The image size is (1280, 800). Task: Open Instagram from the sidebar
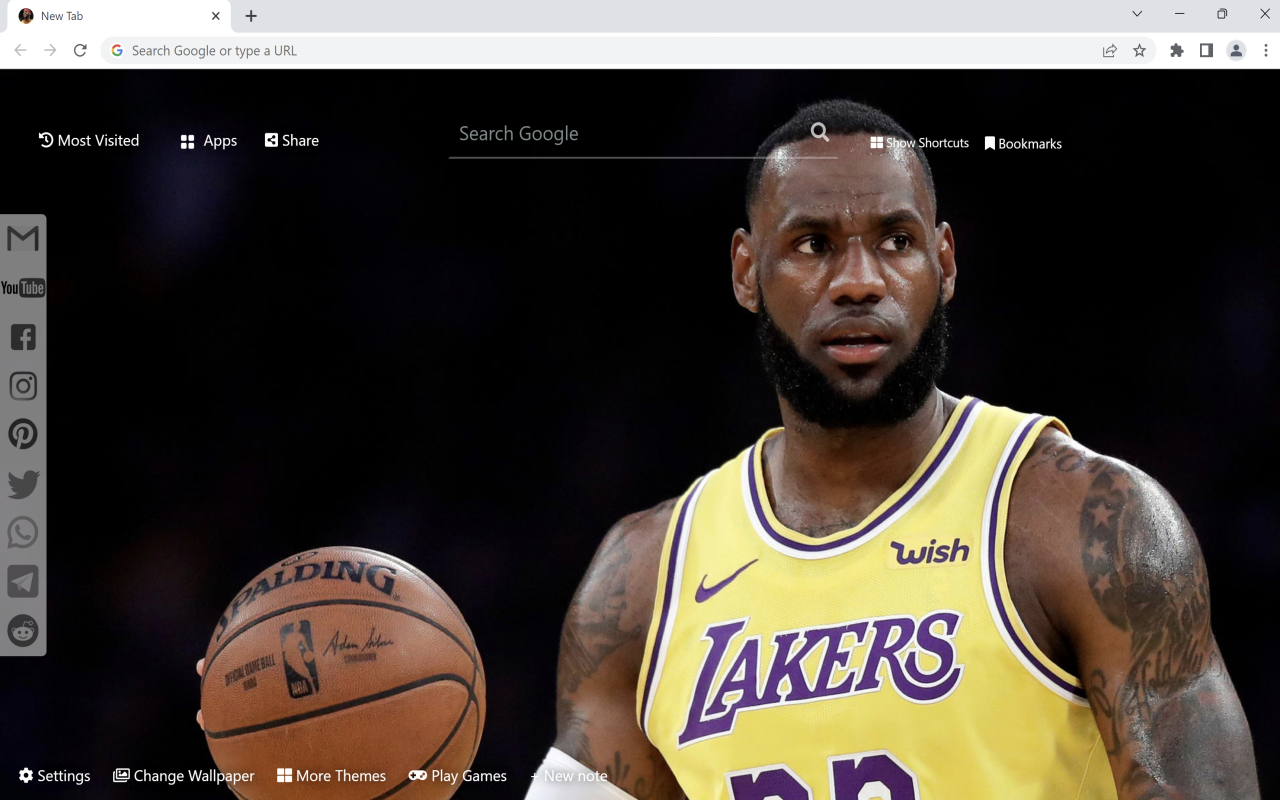click(23, 386)
